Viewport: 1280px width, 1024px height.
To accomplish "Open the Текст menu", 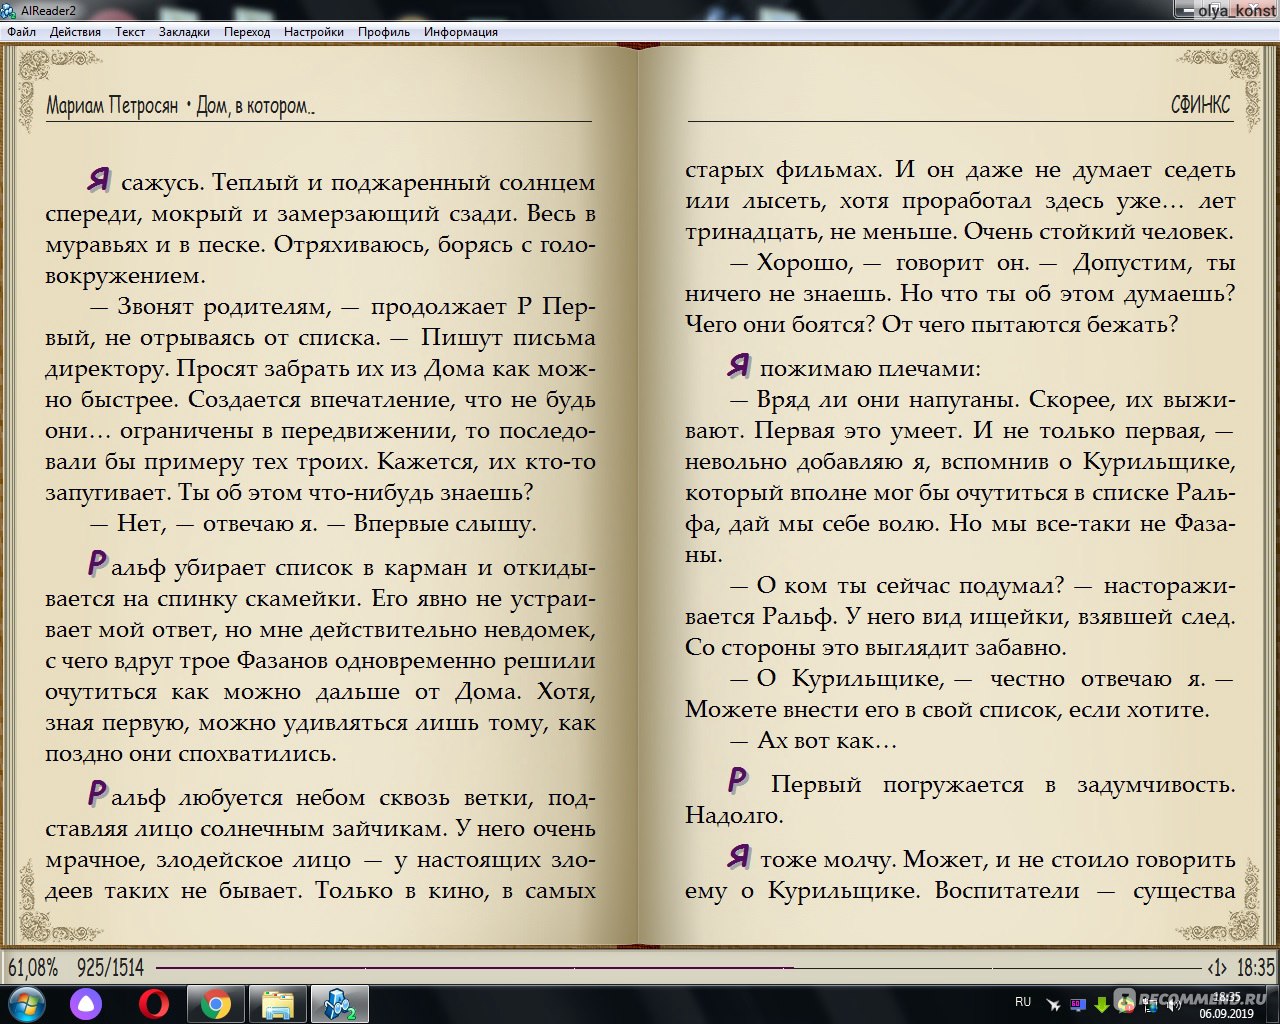I will click(x=130, y=32).
